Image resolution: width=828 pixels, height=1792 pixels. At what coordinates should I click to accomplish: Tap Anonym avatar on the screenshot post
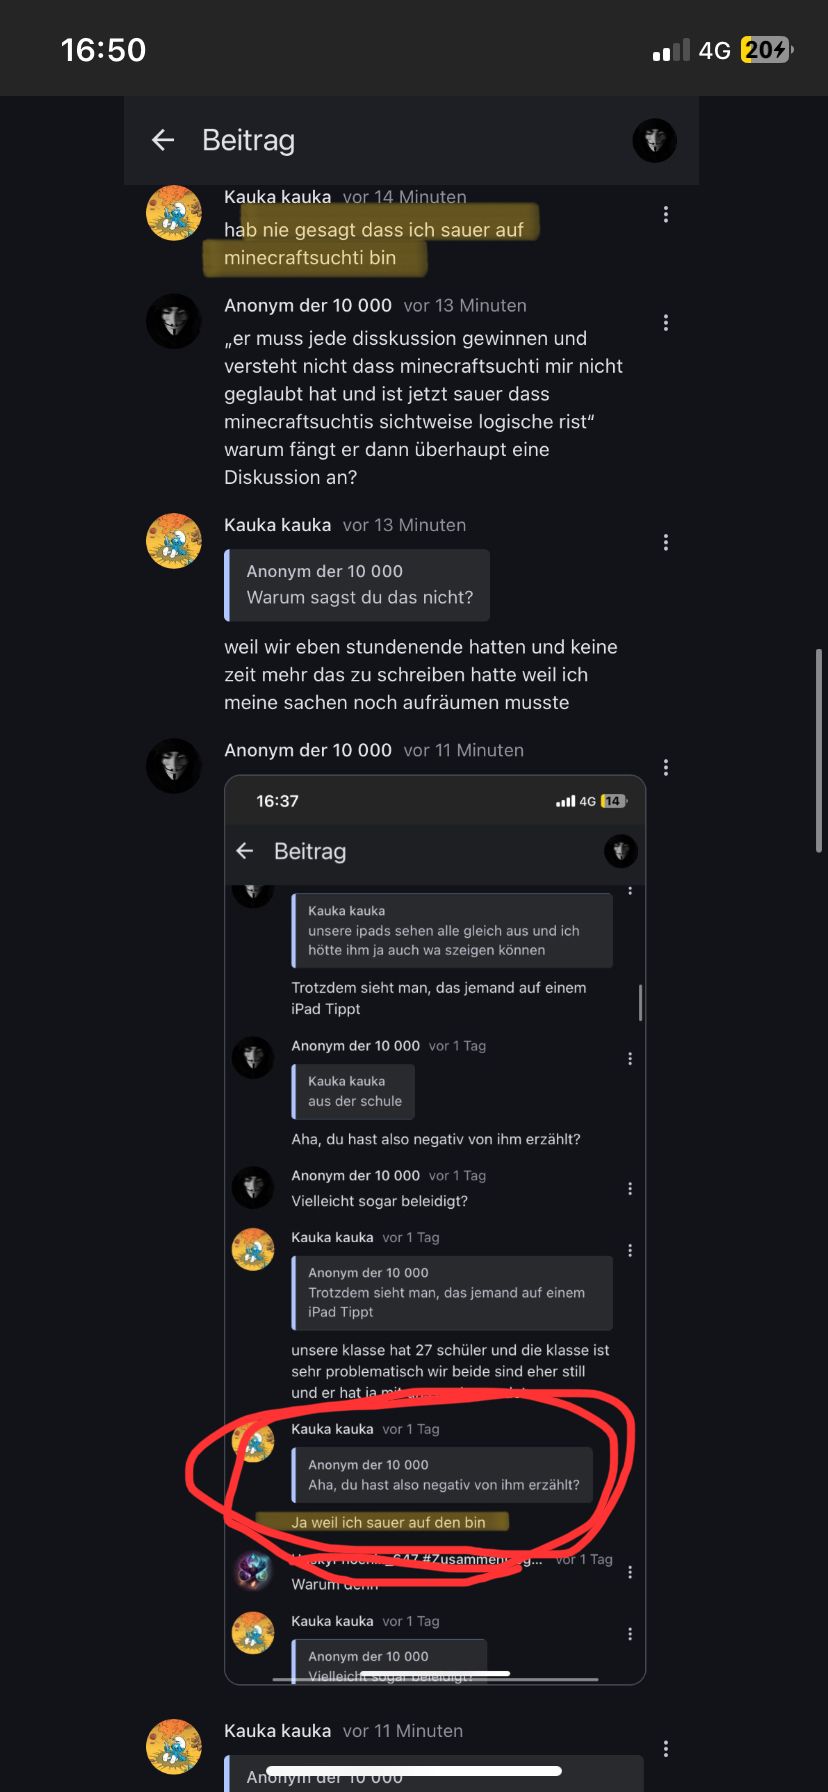point(174,766)
